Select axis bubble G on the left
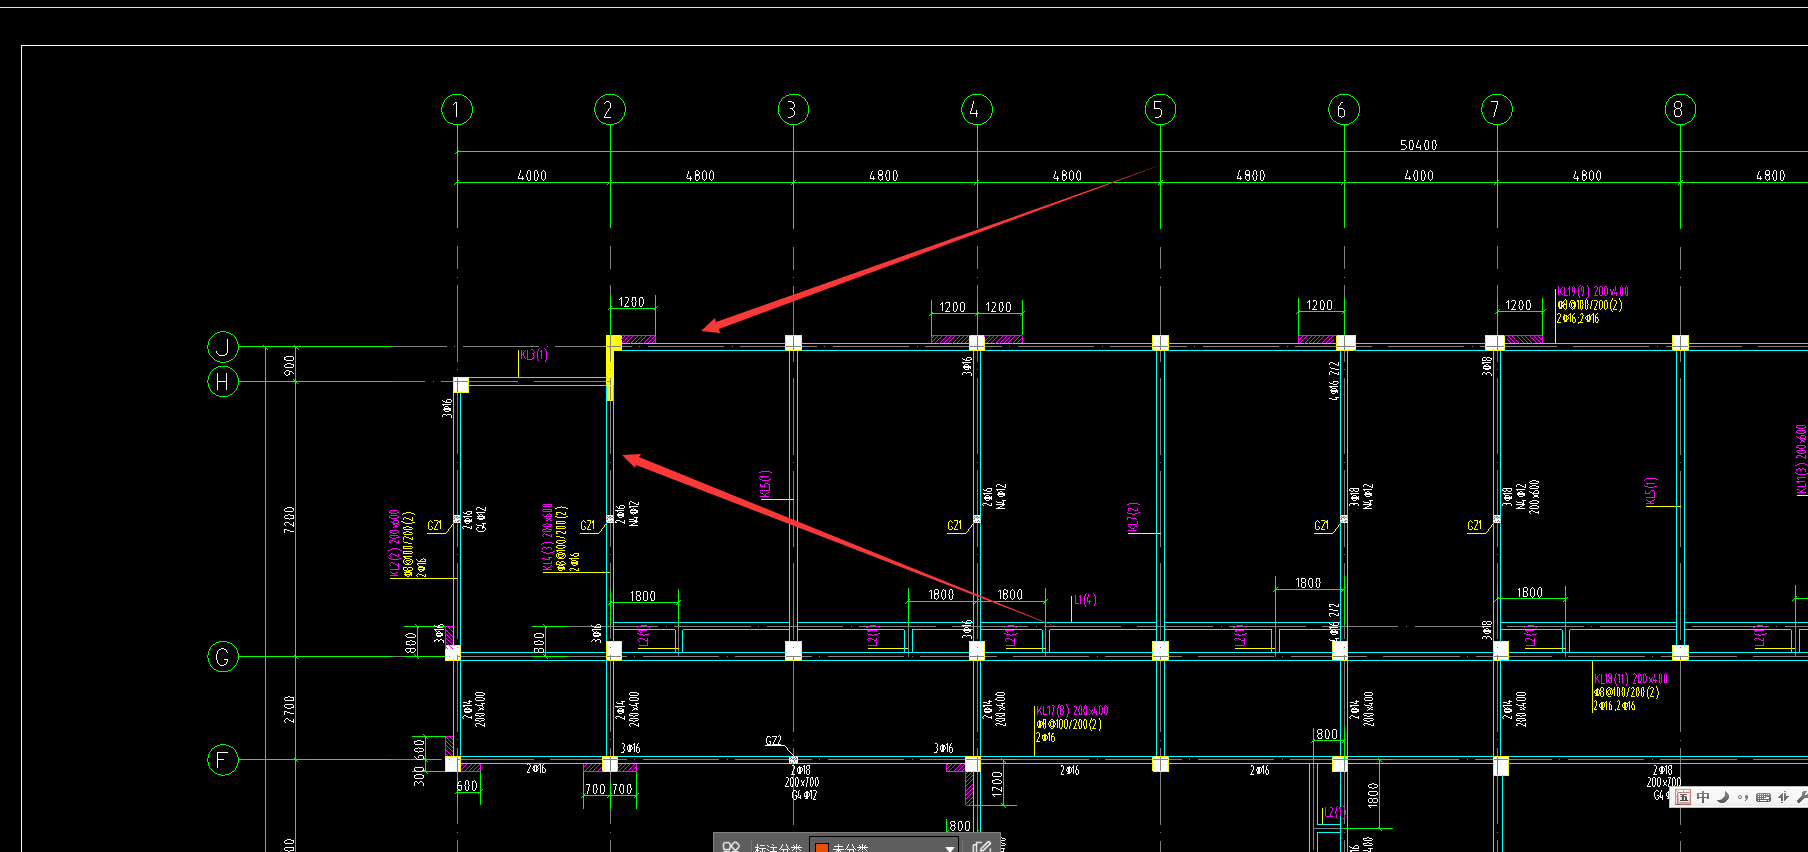The image size is (1808, 852). (x=223, y=657)
